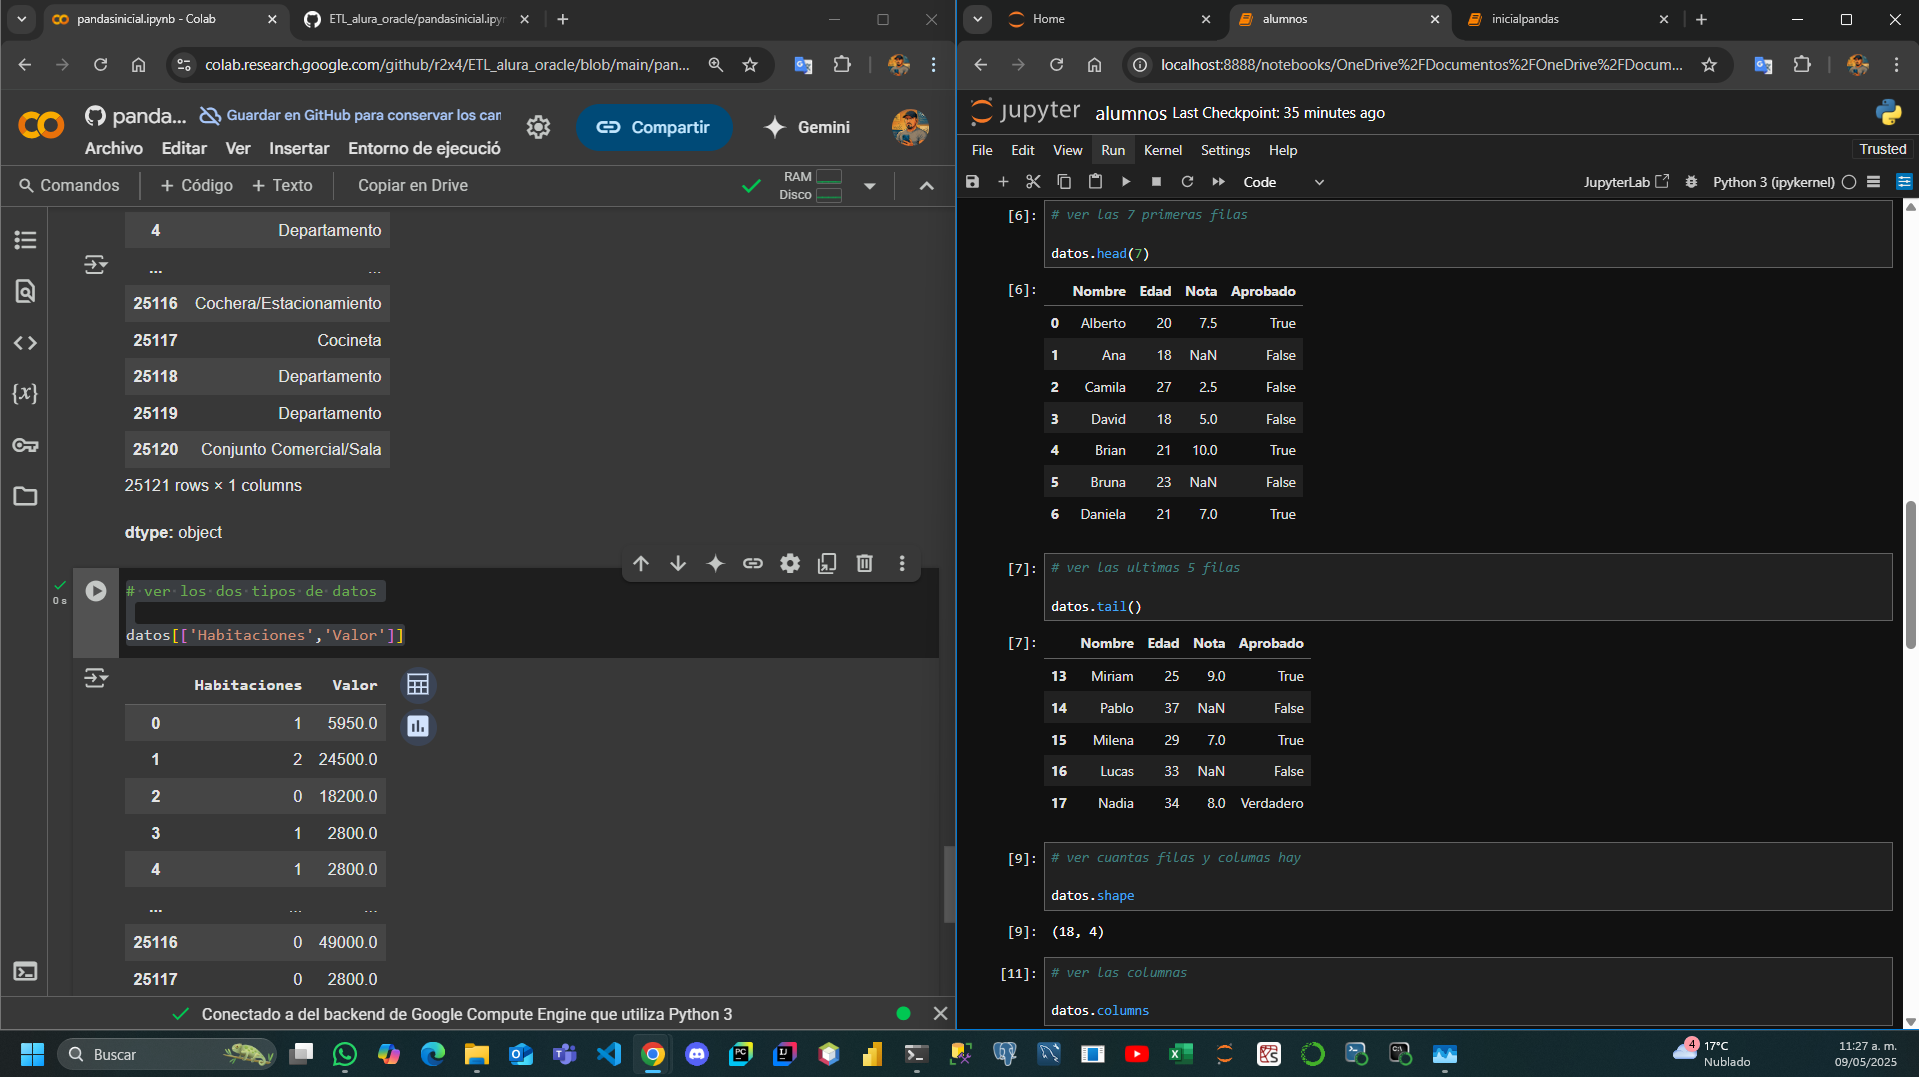
Task: Copy link to cell icon in Colab
Action: (753, 564)
